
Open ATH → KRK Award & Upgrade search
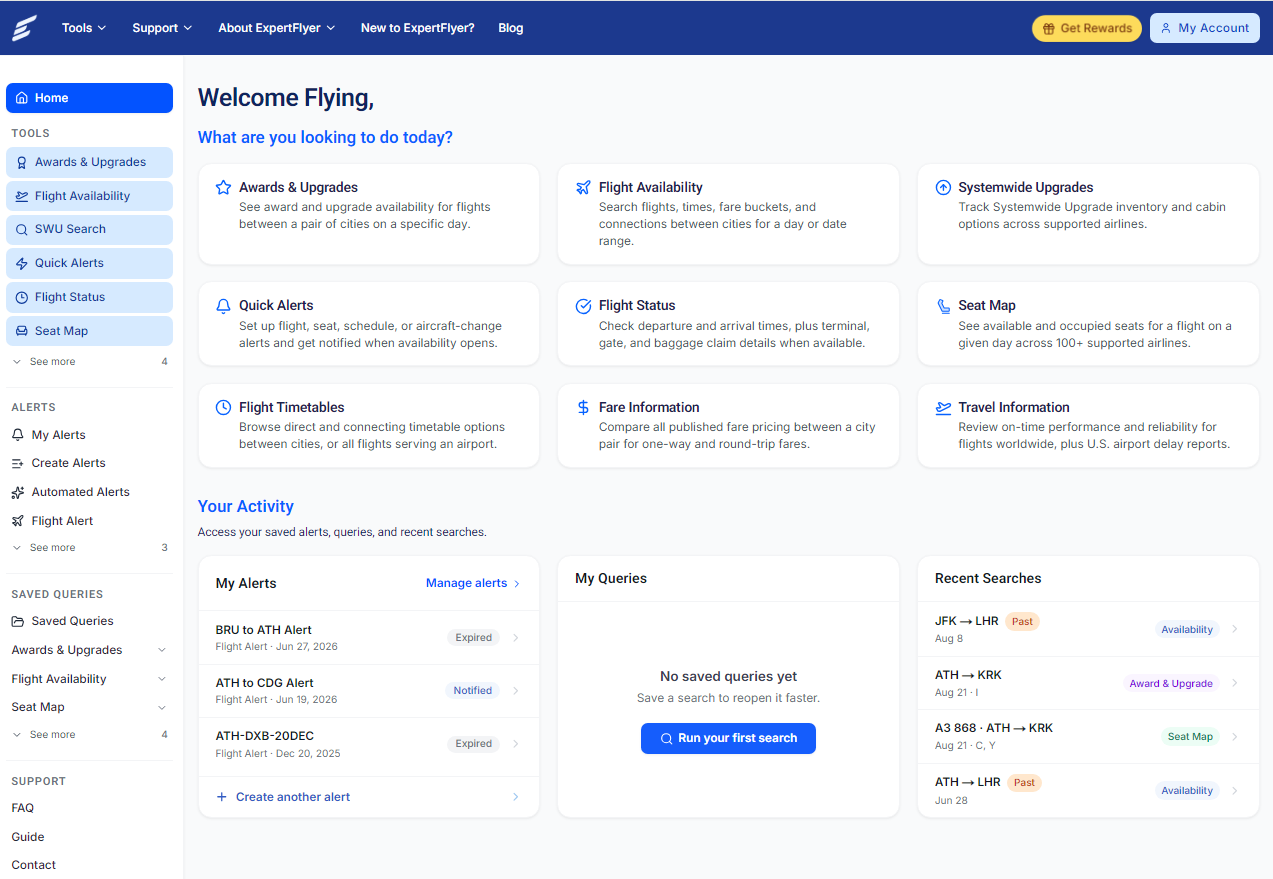pos(1088,683)
